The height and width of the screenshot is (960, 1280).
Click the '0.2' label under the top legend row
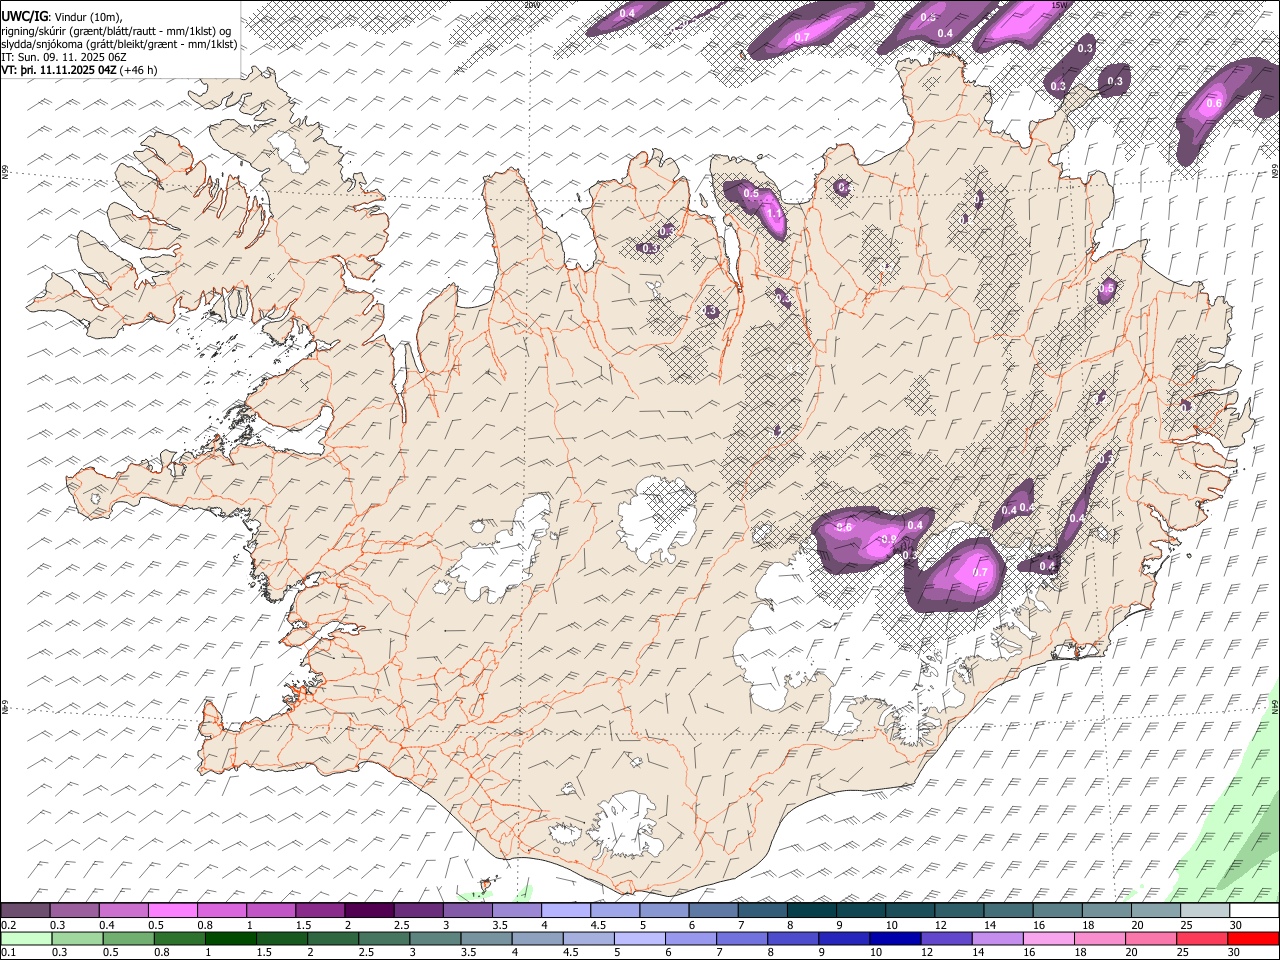[8, 925]
